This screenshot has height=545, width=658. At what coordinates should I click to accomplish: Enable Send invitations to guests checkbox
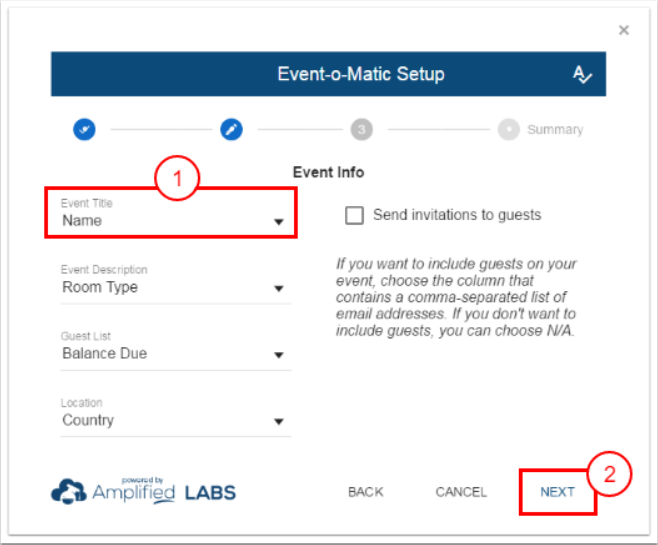(353, 215)
